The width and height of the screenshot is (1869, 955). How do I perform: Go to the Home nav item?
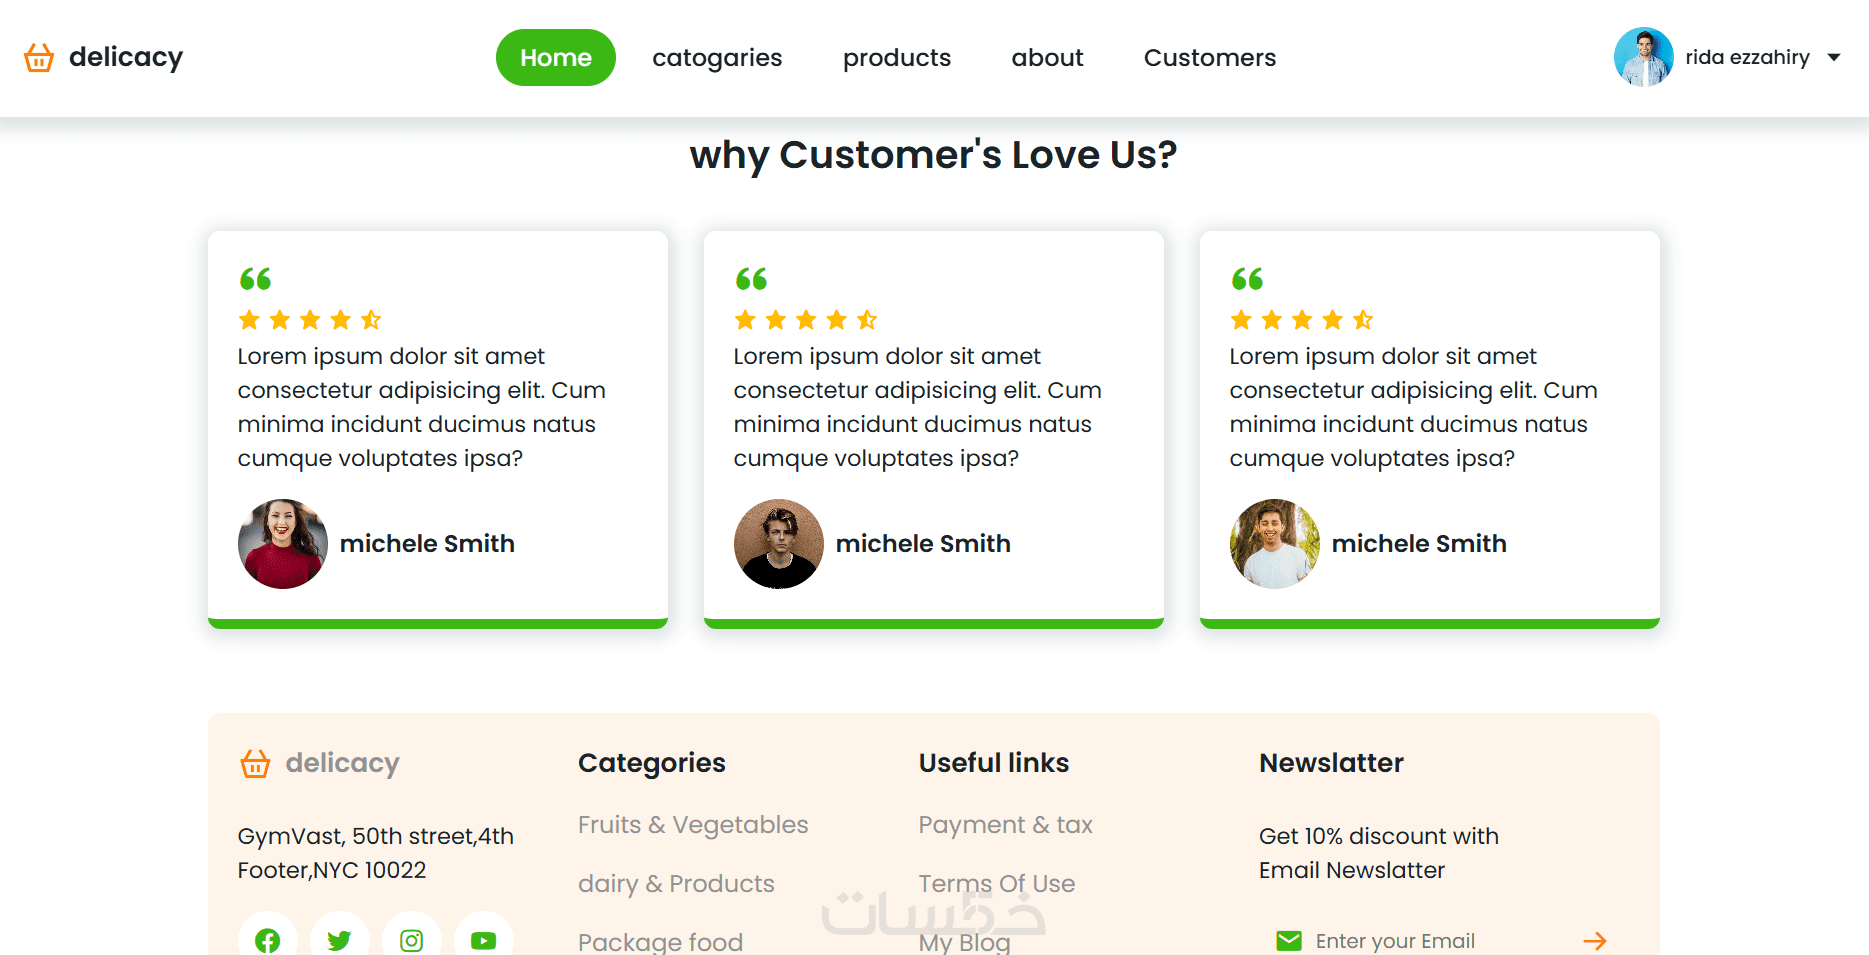(x=555, y=58)
